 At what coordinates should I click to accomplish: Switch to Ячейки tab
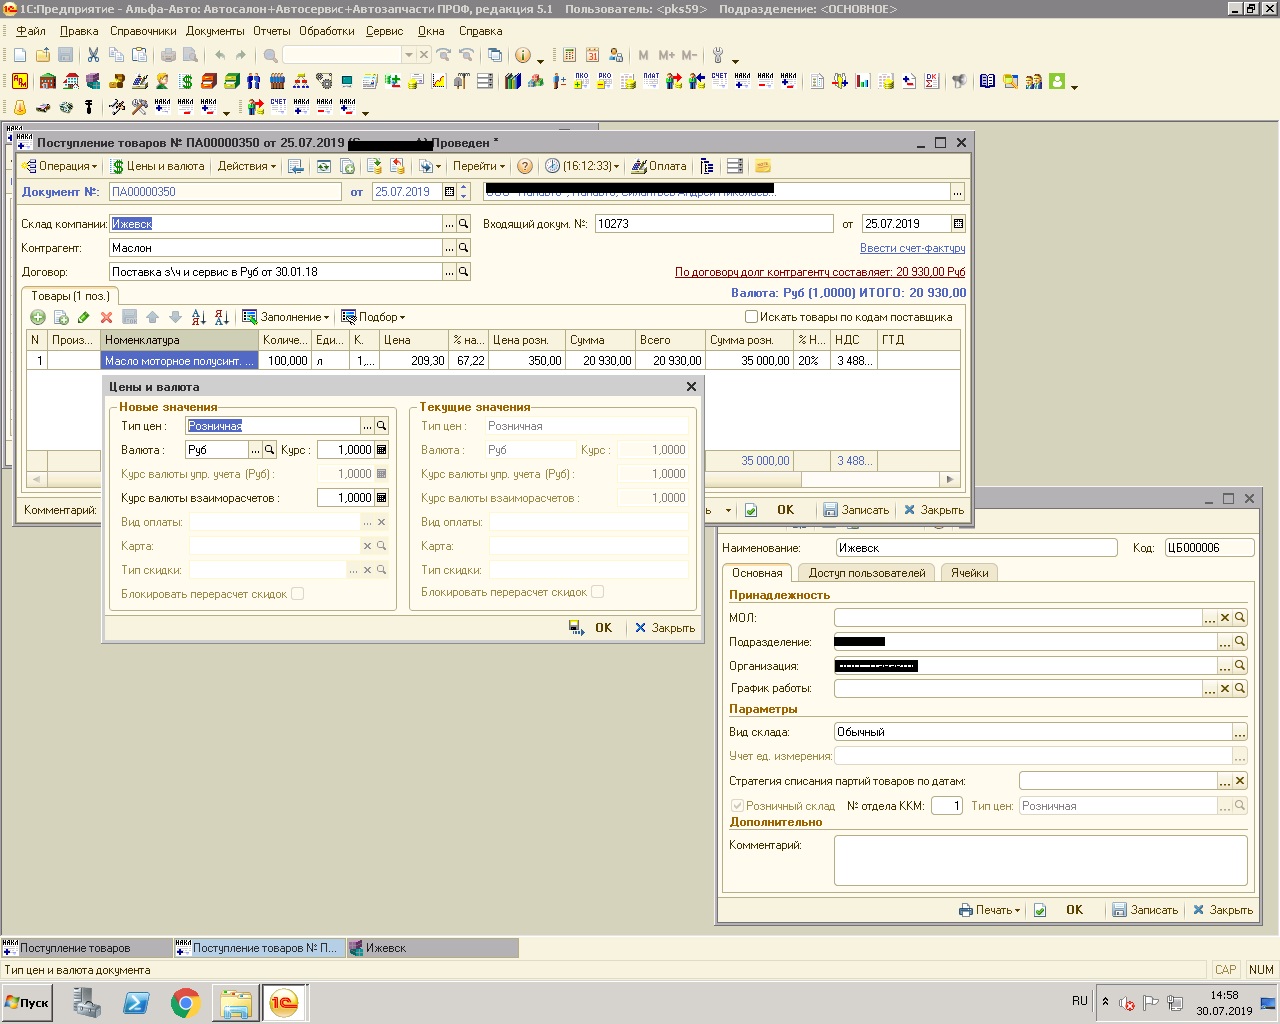[969, 573]
